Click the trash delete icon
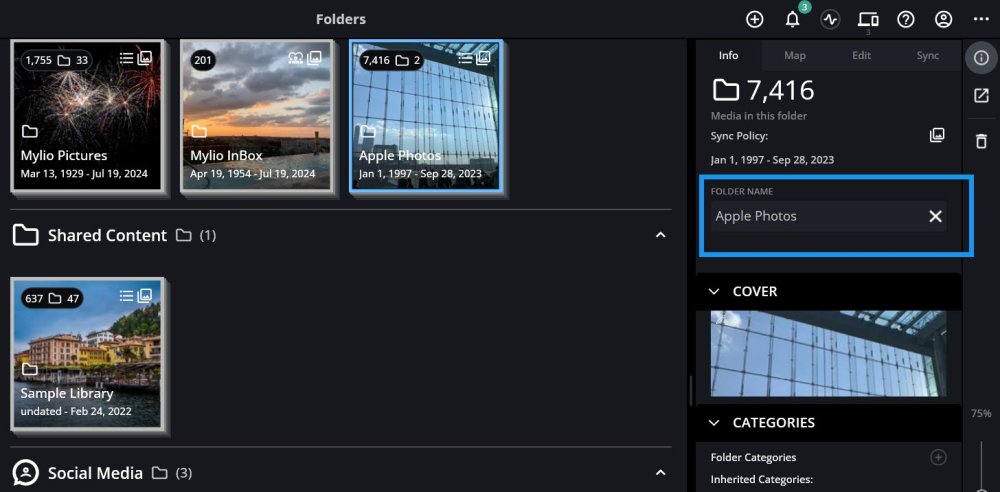Screen dimensions: 1000x492 click(981, 141)
